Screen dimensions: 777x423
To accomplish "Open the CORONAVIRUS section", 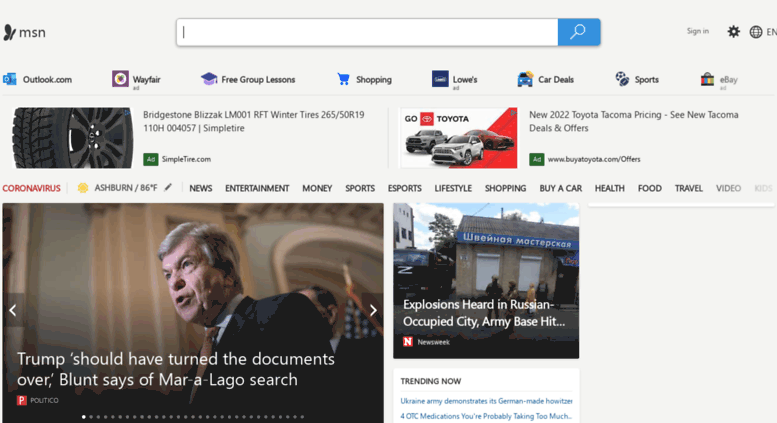I will [x=31, y=188].
